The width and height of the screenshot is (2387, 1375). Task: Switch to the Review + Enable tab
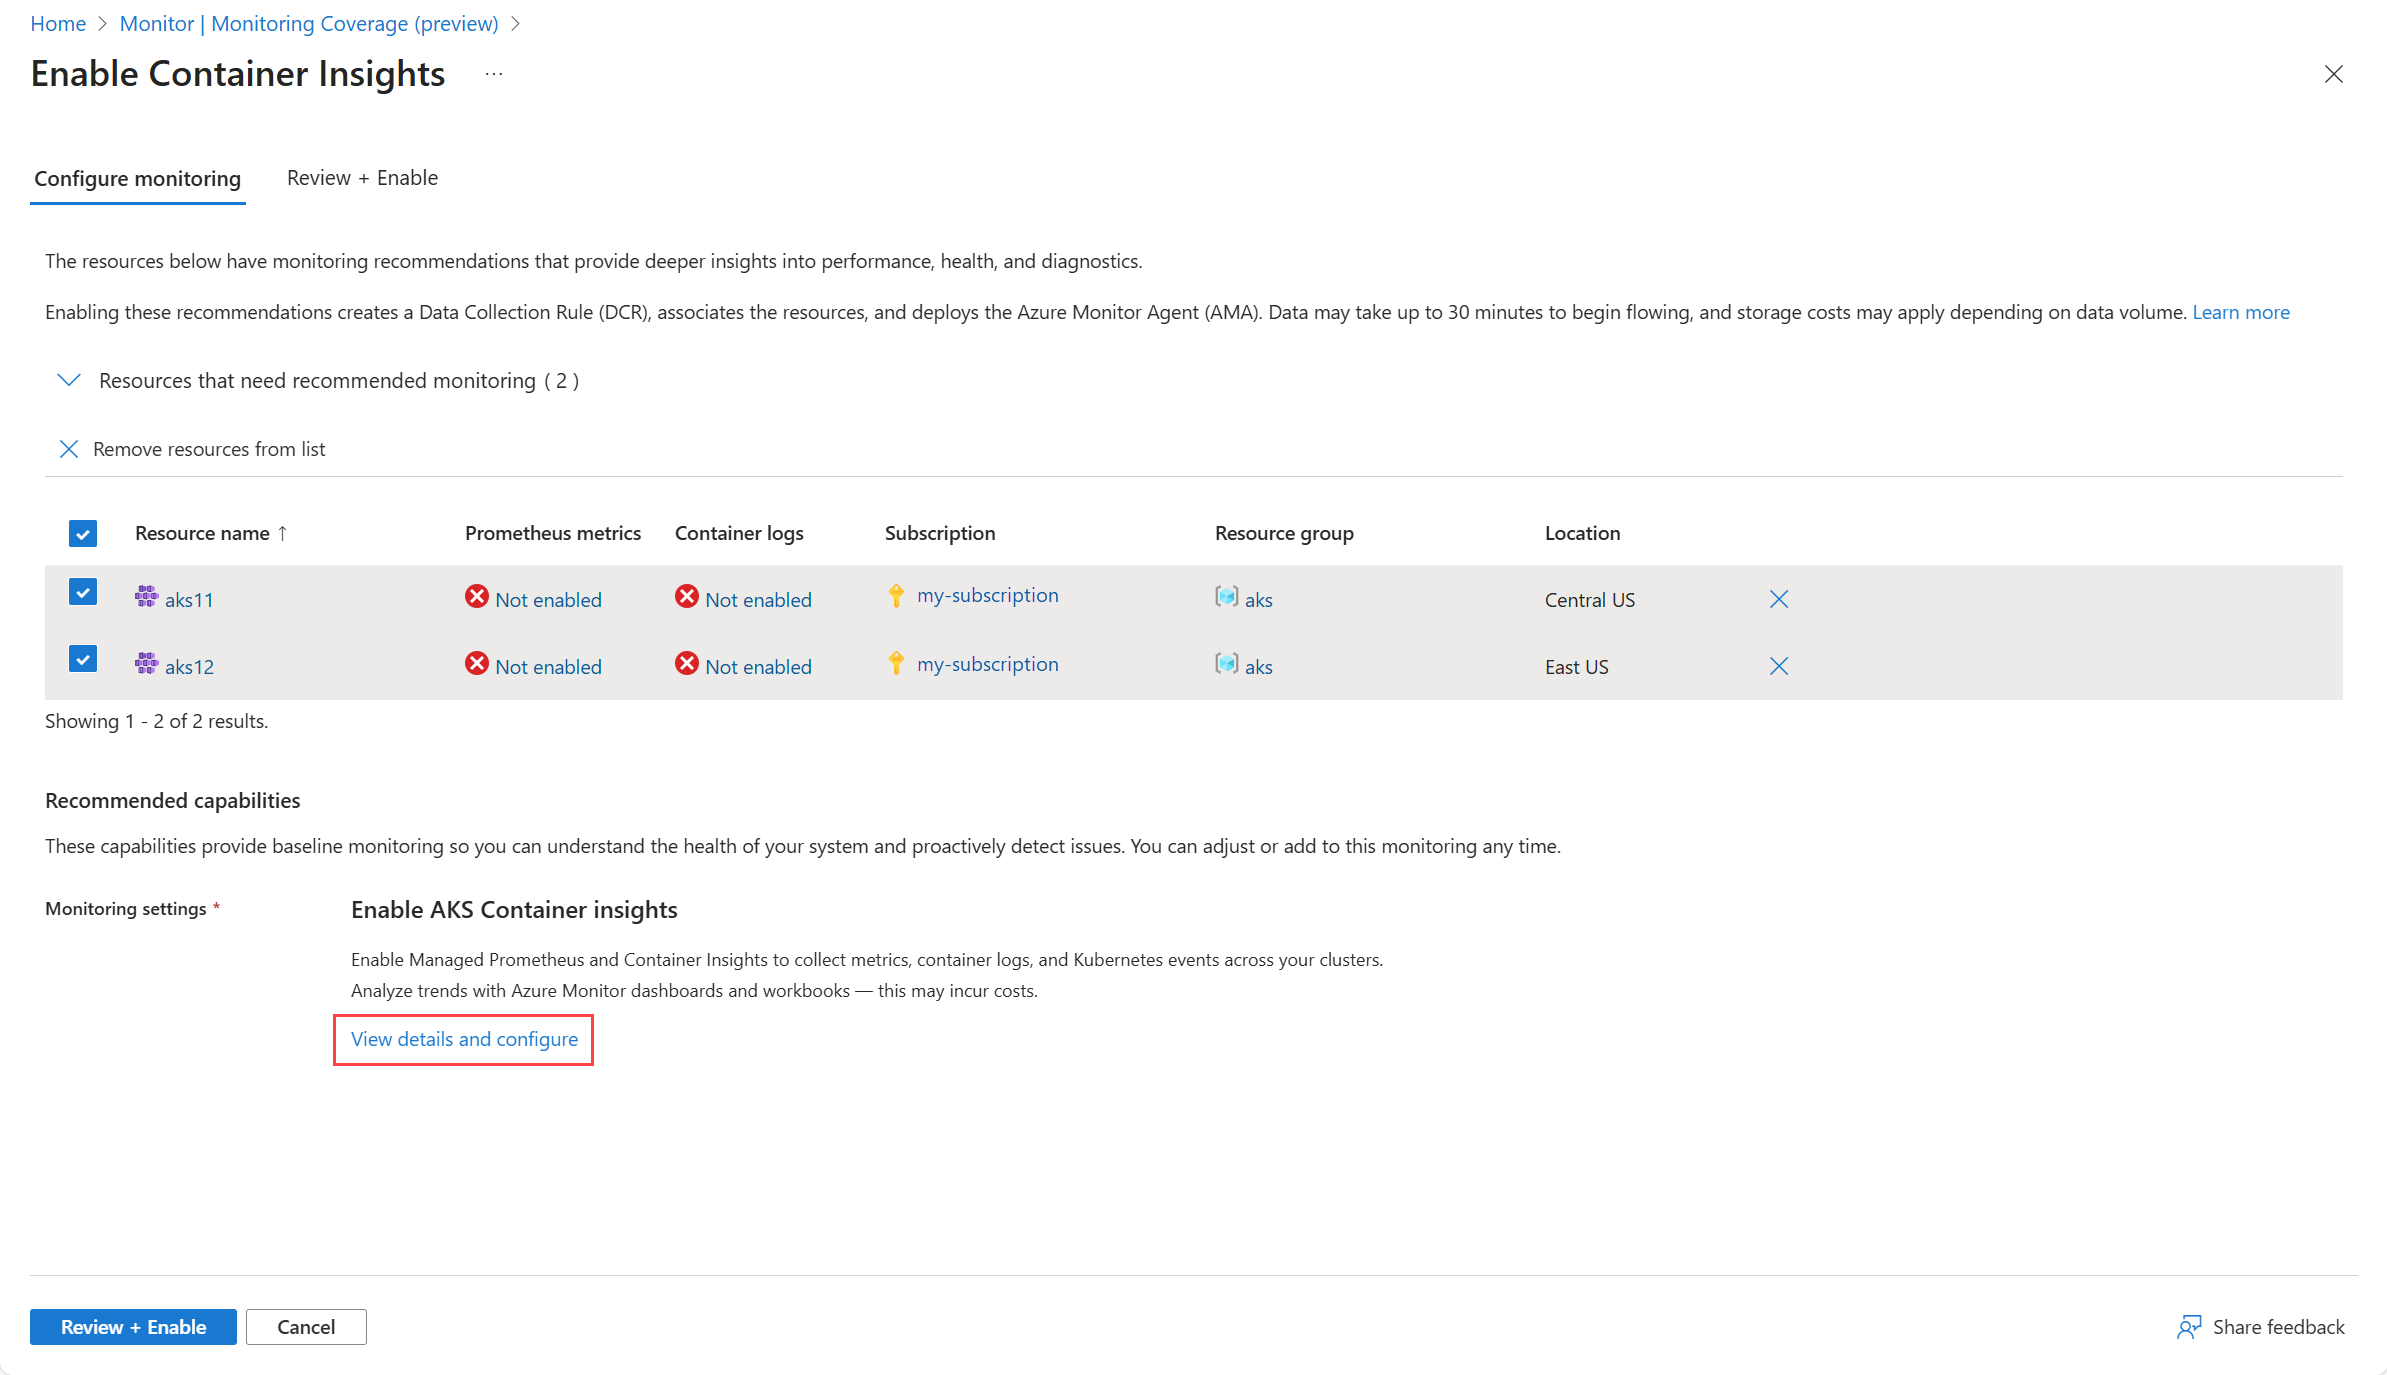362,178
